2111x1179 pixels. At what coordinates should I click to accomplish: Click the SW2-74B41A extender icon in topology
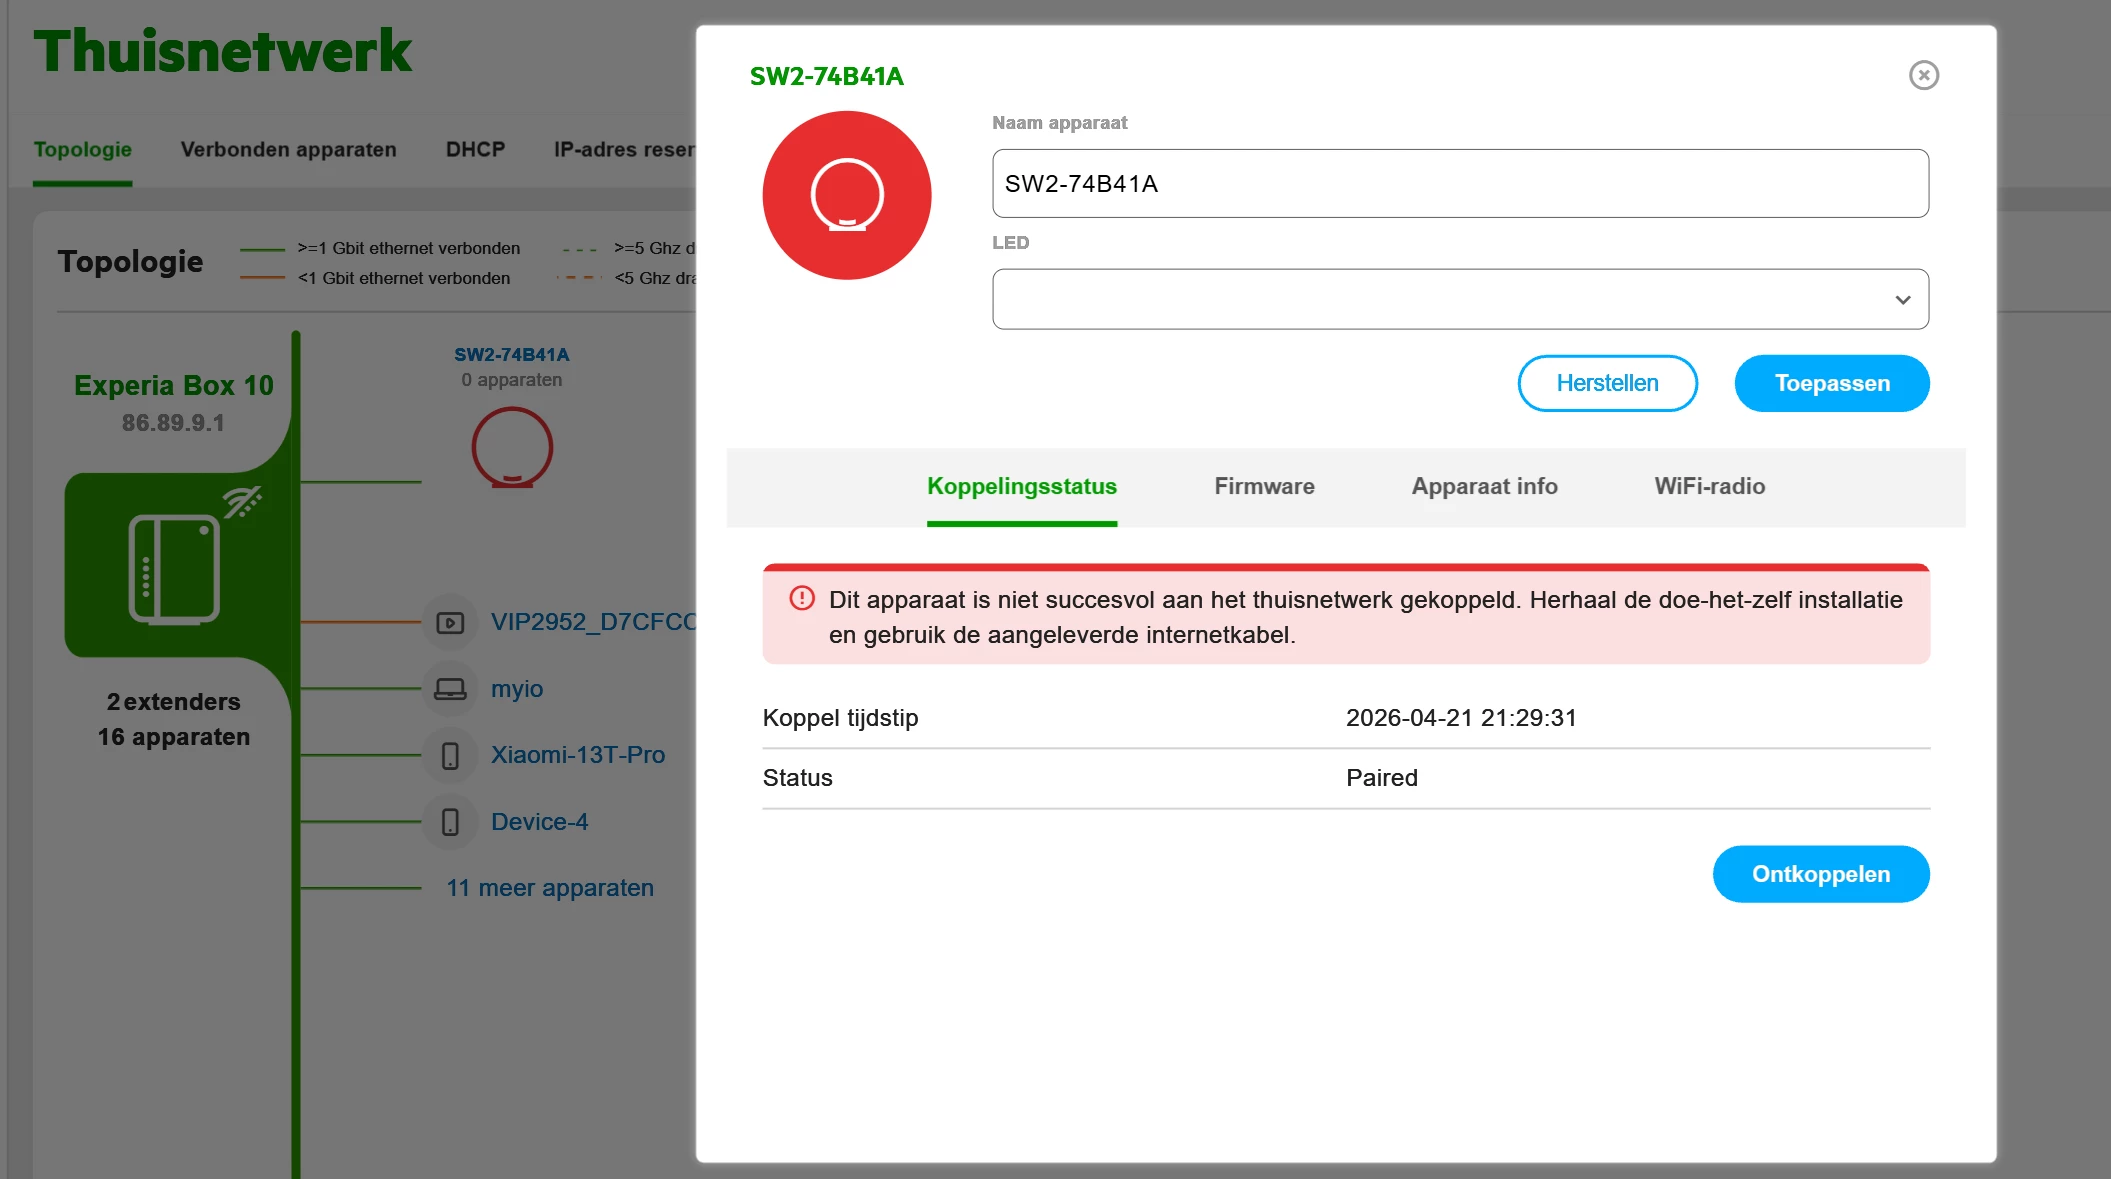[512, 447]
